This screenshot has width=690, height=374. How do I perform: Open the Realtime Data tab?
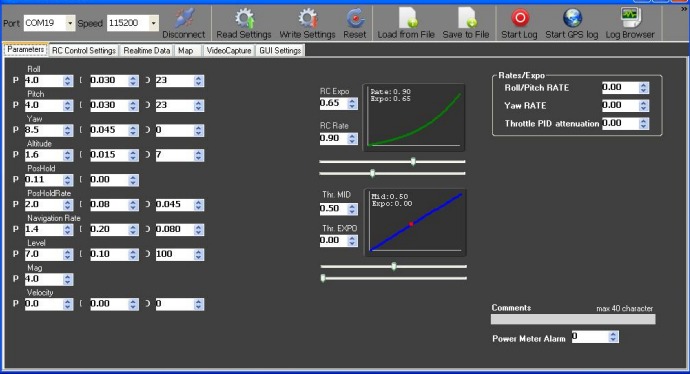147,51
